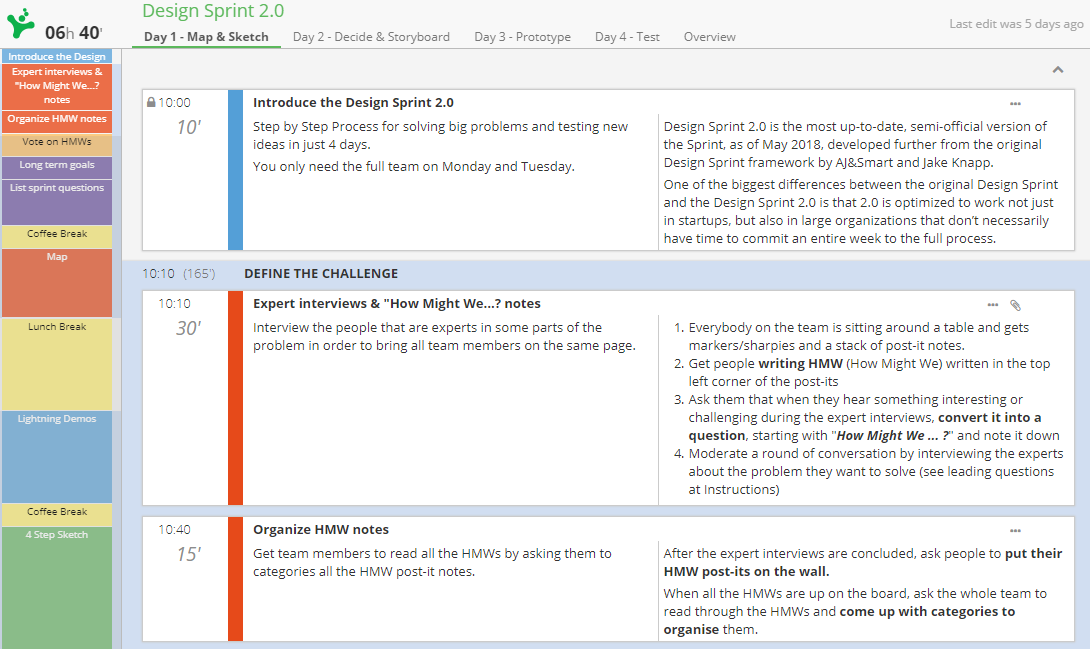Open the three-dot menu on Organize HMW notes
Screen dimensions: 1090x649
1015,531
